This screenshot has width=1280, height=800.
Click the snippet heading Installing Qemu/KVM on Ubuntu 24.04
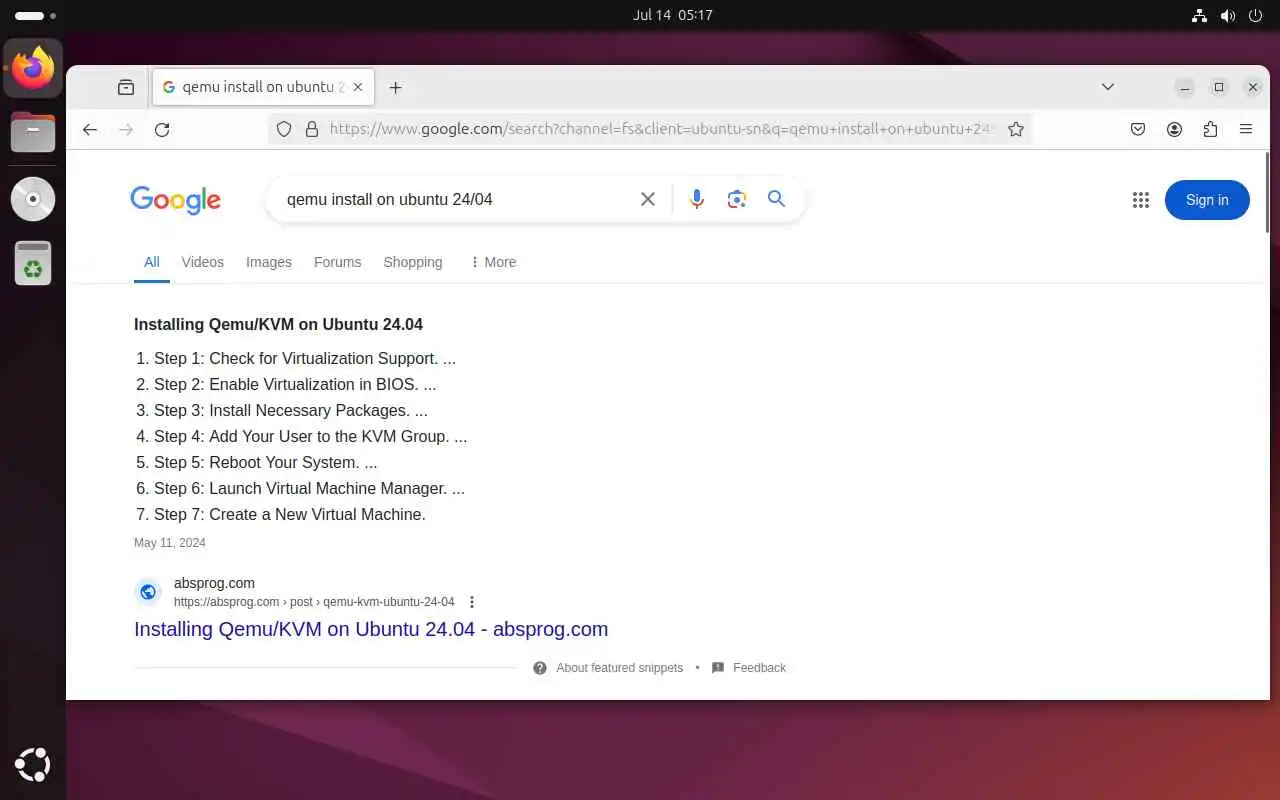click(x=278, y=324)
